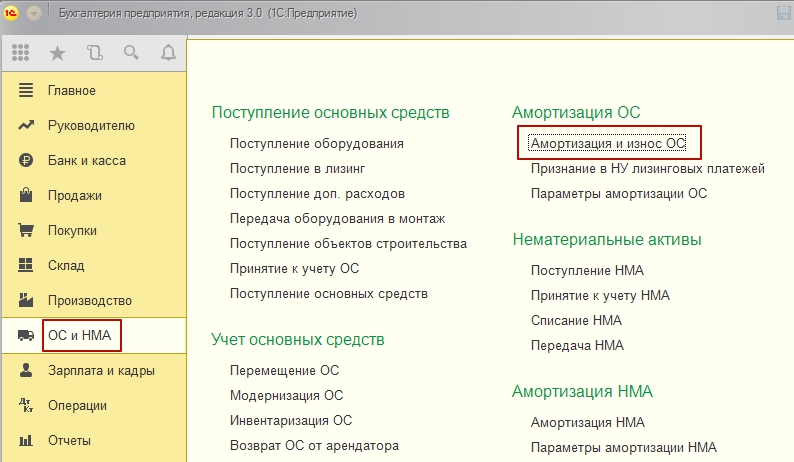The width and height of the screenshot is (794, 462).
Task: Open Амортизация и износ ОС
Action: point(608,143)
